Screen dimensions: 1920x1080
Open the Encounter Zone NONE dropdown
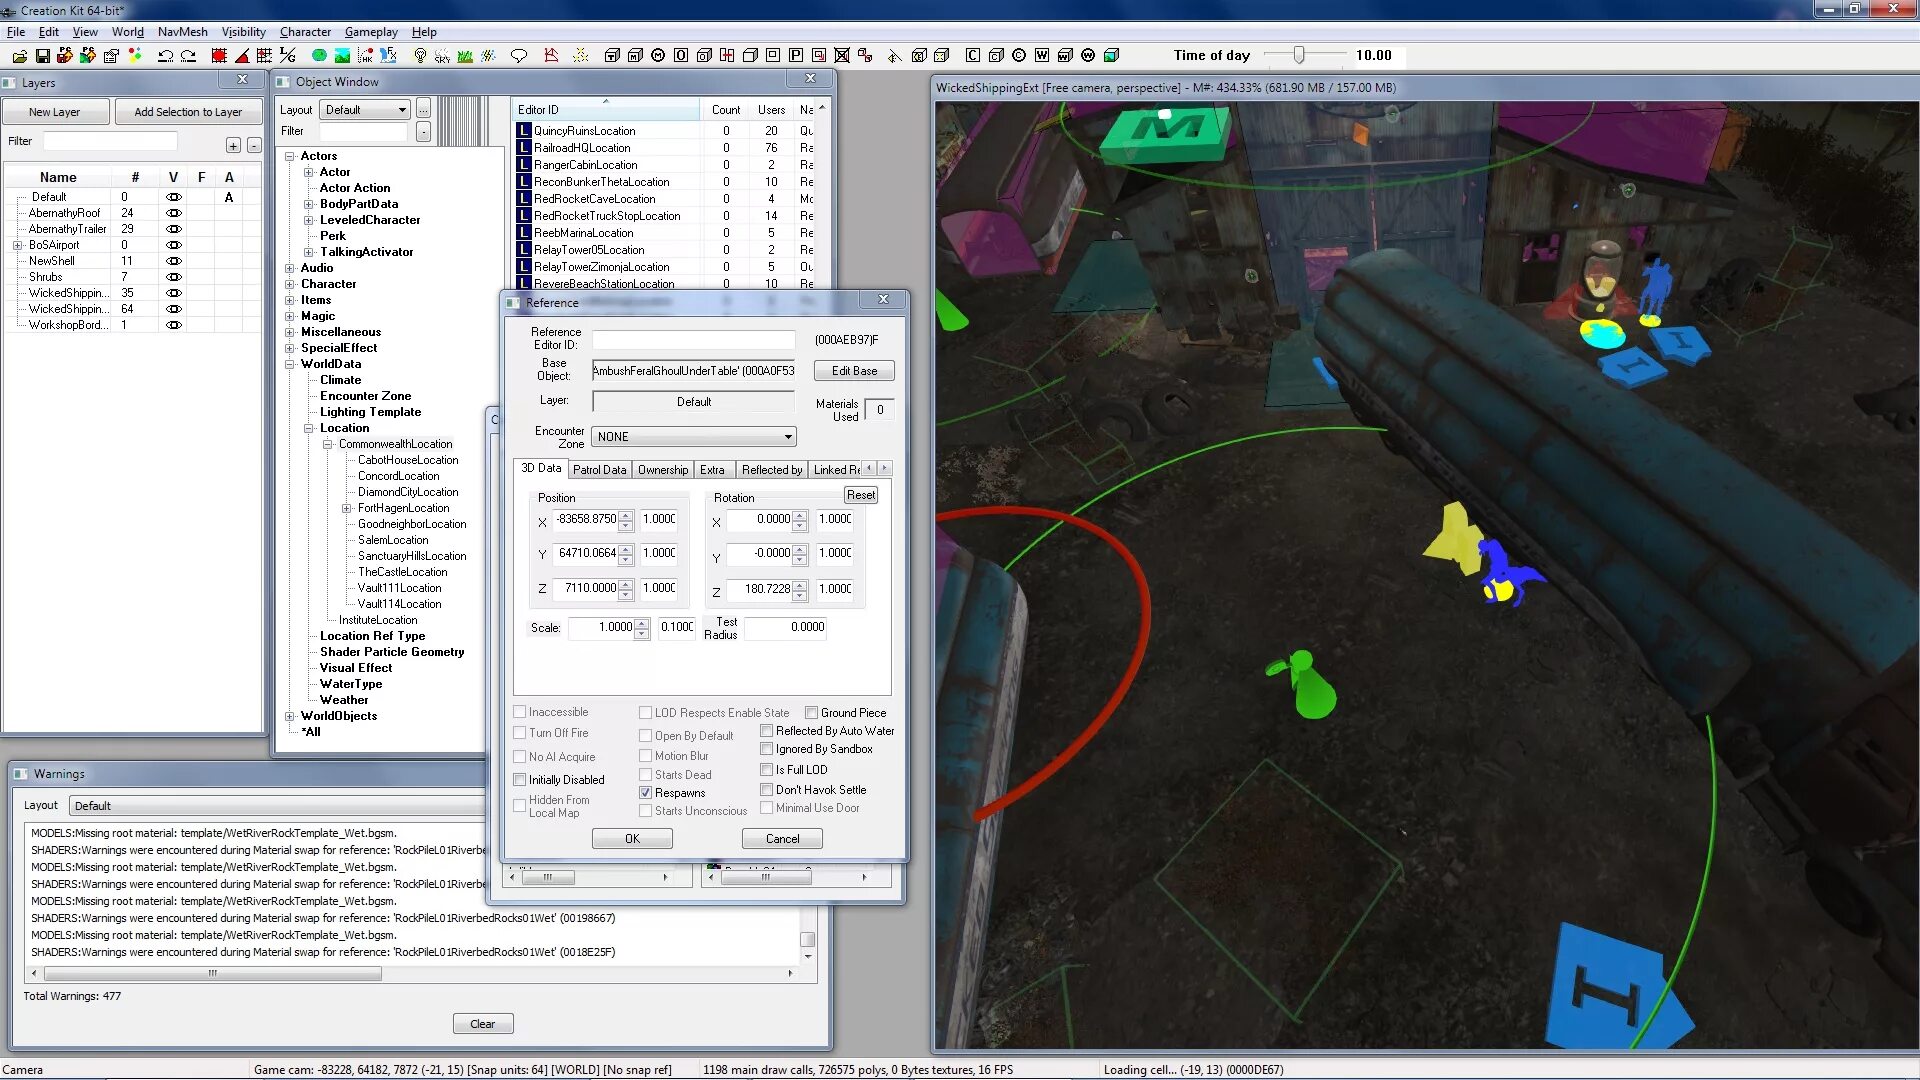click(694, 437)
